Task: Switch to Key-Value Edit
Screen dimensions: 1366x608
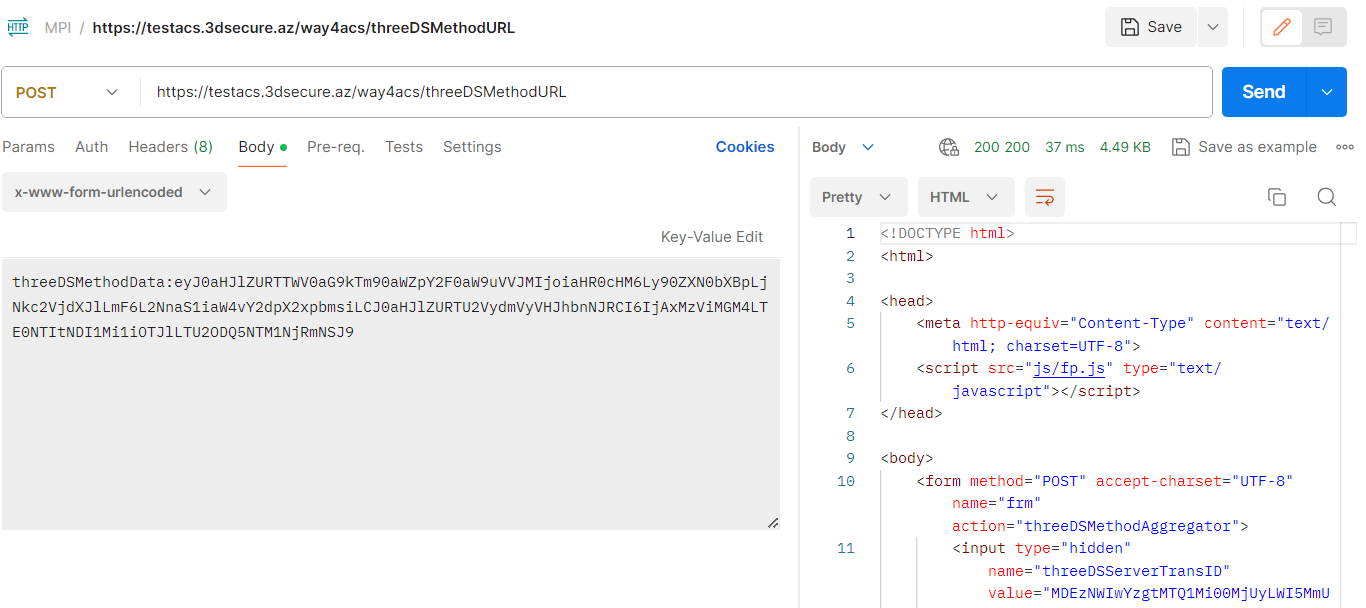Action: pos(712,237)
